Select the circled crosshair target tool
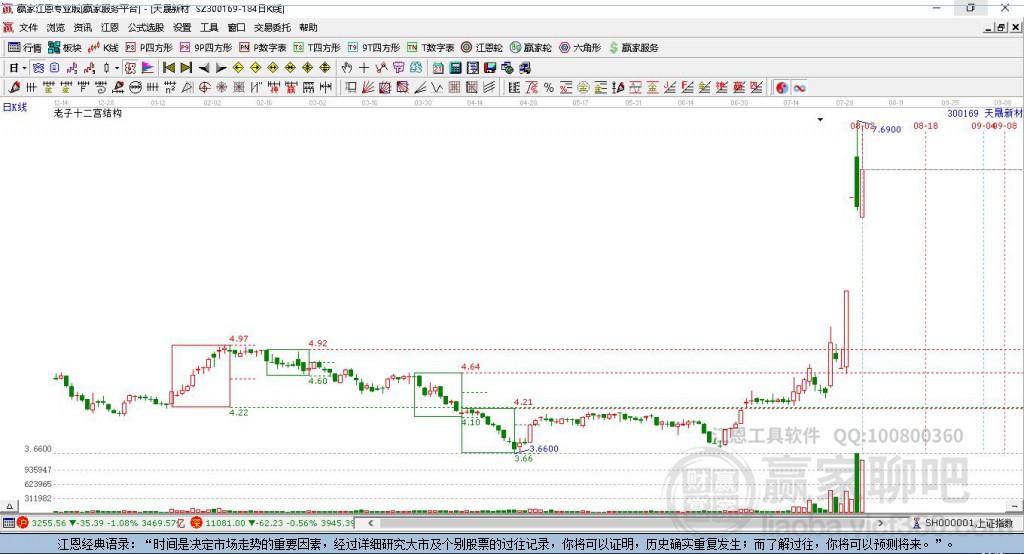This screenshot has width=1024, height=554. 204,88
